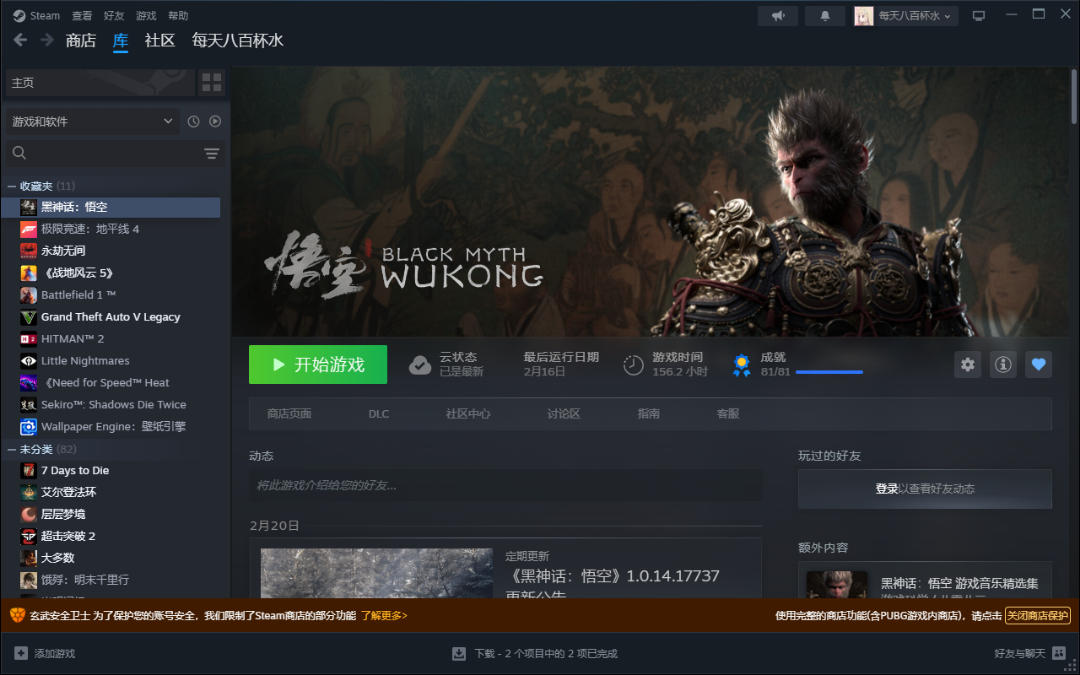Viewport: 1080px width, 675px height.
Task: Select 《战地风云 5》
Action: pyautogui.click(x=111, y=273)
